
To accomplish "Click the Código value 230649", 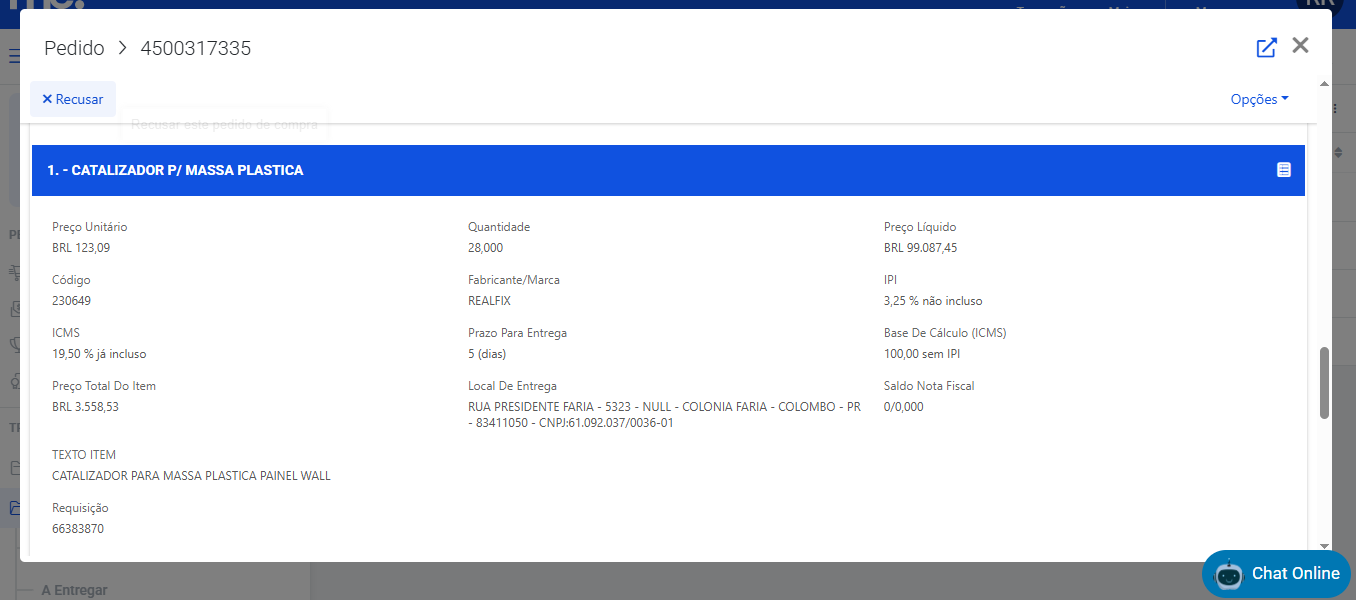I will coord(71,301).
